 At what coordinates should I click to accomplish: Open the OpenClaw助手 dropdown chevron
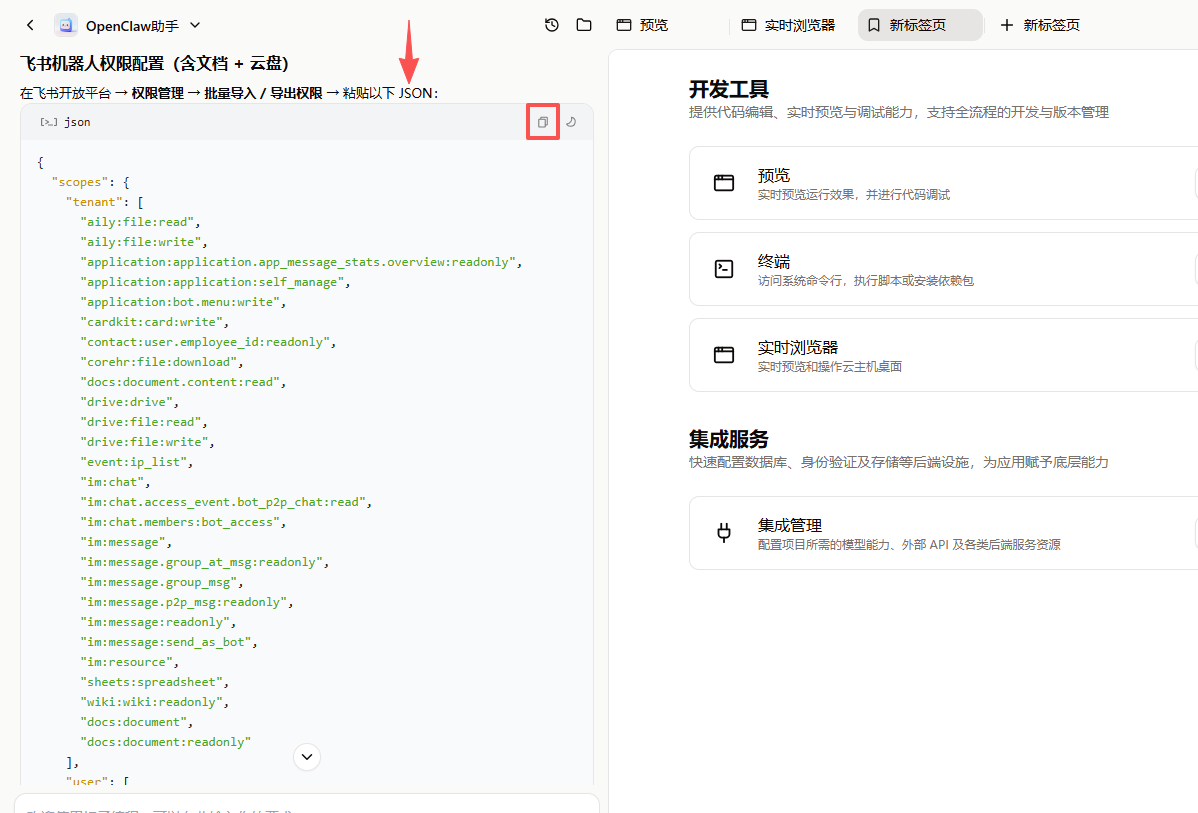tap(194, 25)
